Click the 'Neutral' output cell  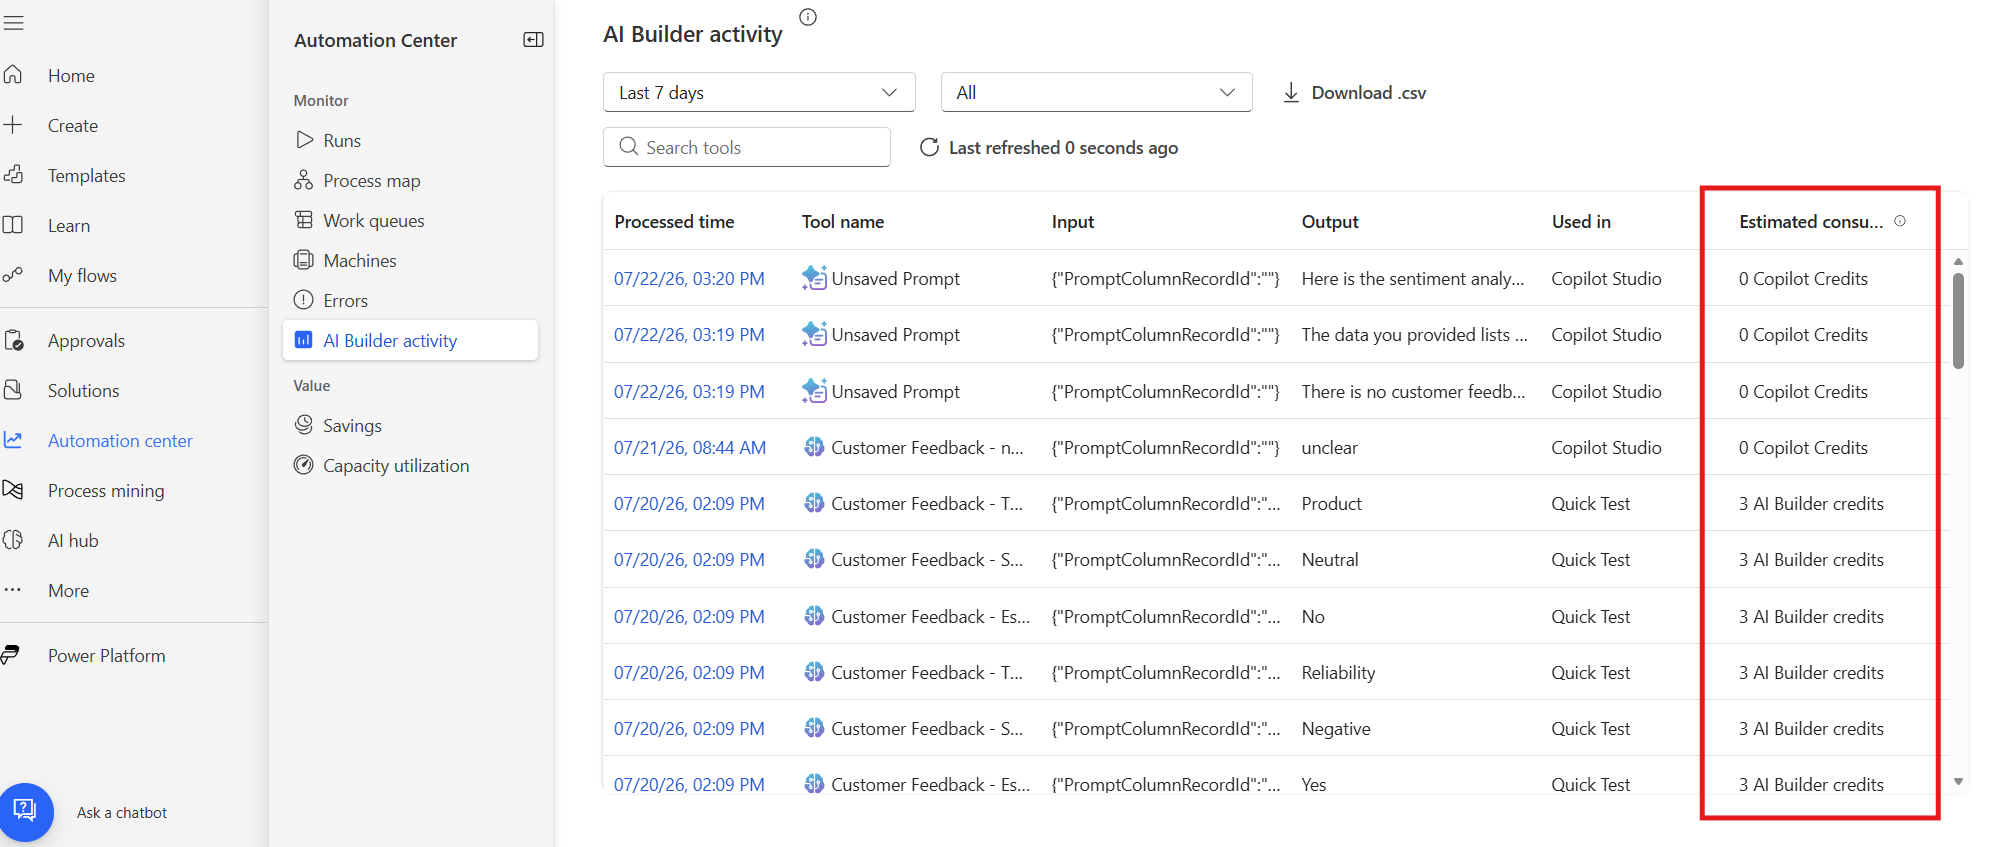(1330, 559)
